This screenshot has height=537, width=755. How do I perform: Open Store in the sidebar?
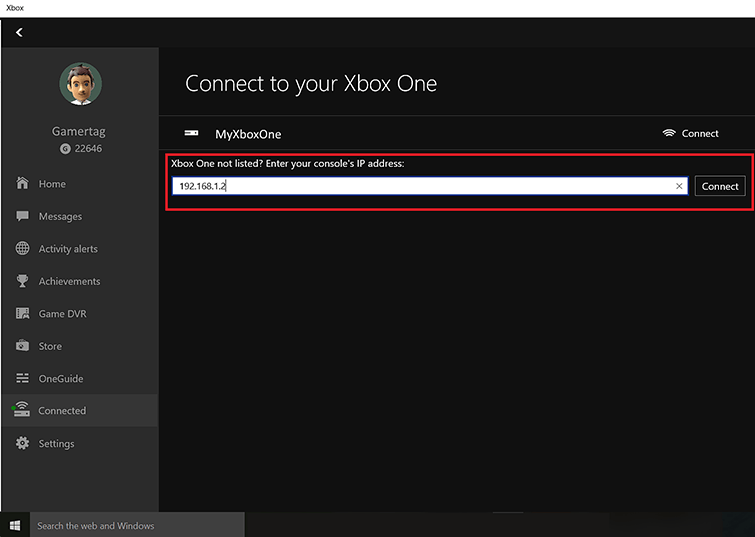(50, 346)
